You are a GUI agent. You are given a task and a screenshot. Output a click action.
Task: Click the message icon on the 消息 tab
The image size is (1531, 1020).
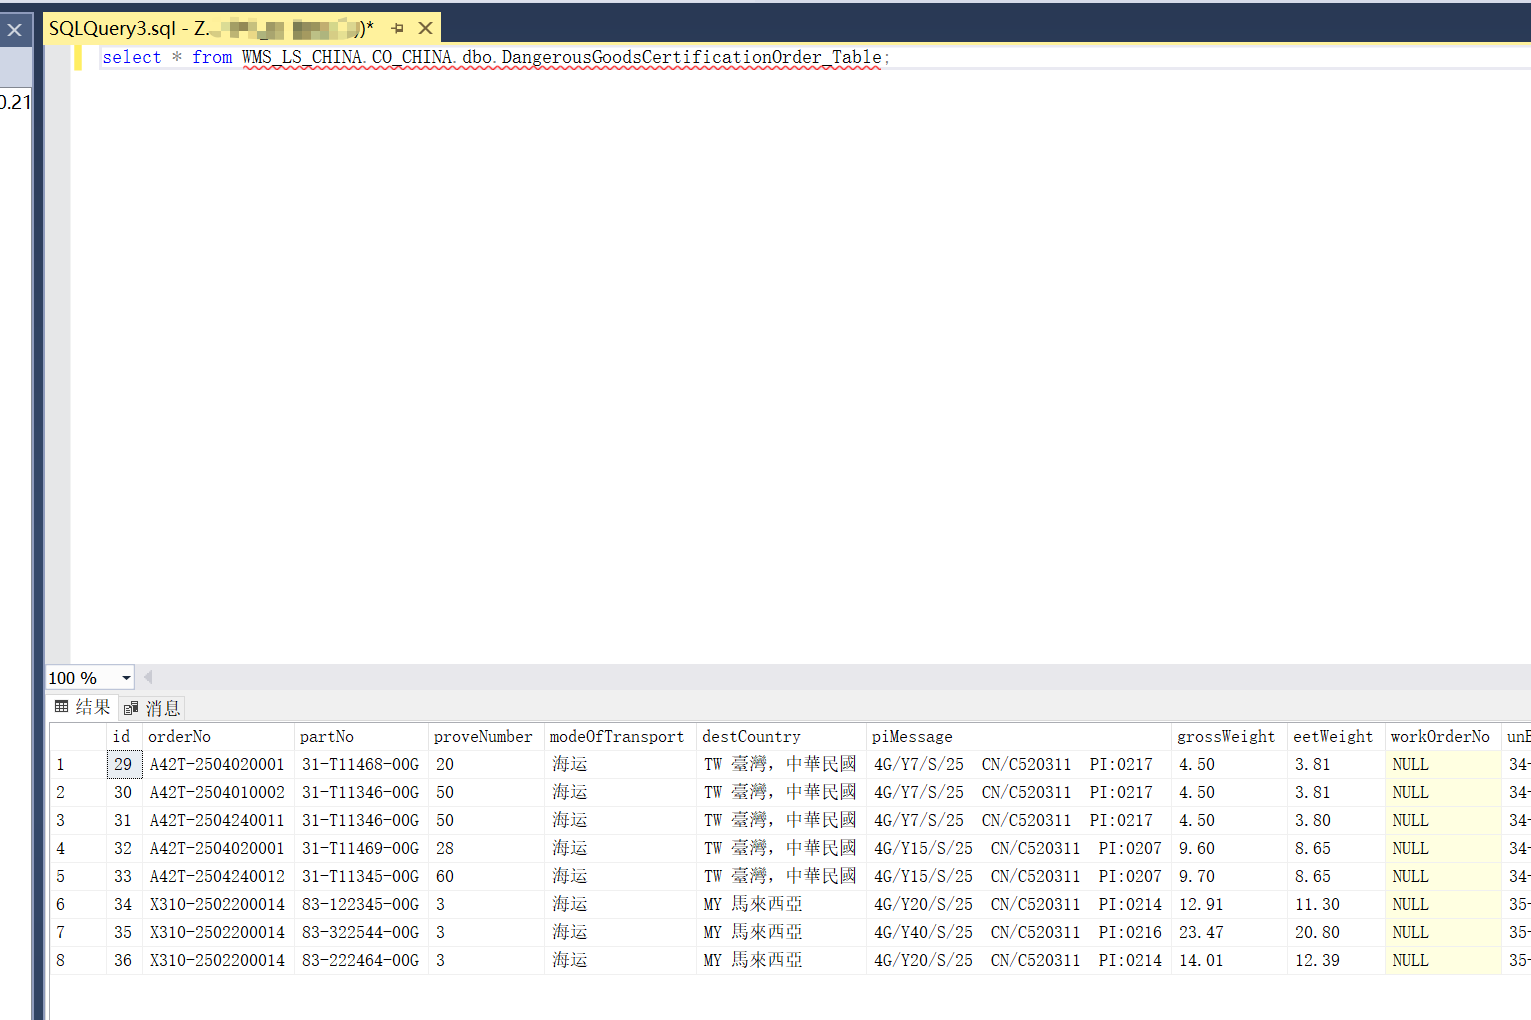click(131, 708)
